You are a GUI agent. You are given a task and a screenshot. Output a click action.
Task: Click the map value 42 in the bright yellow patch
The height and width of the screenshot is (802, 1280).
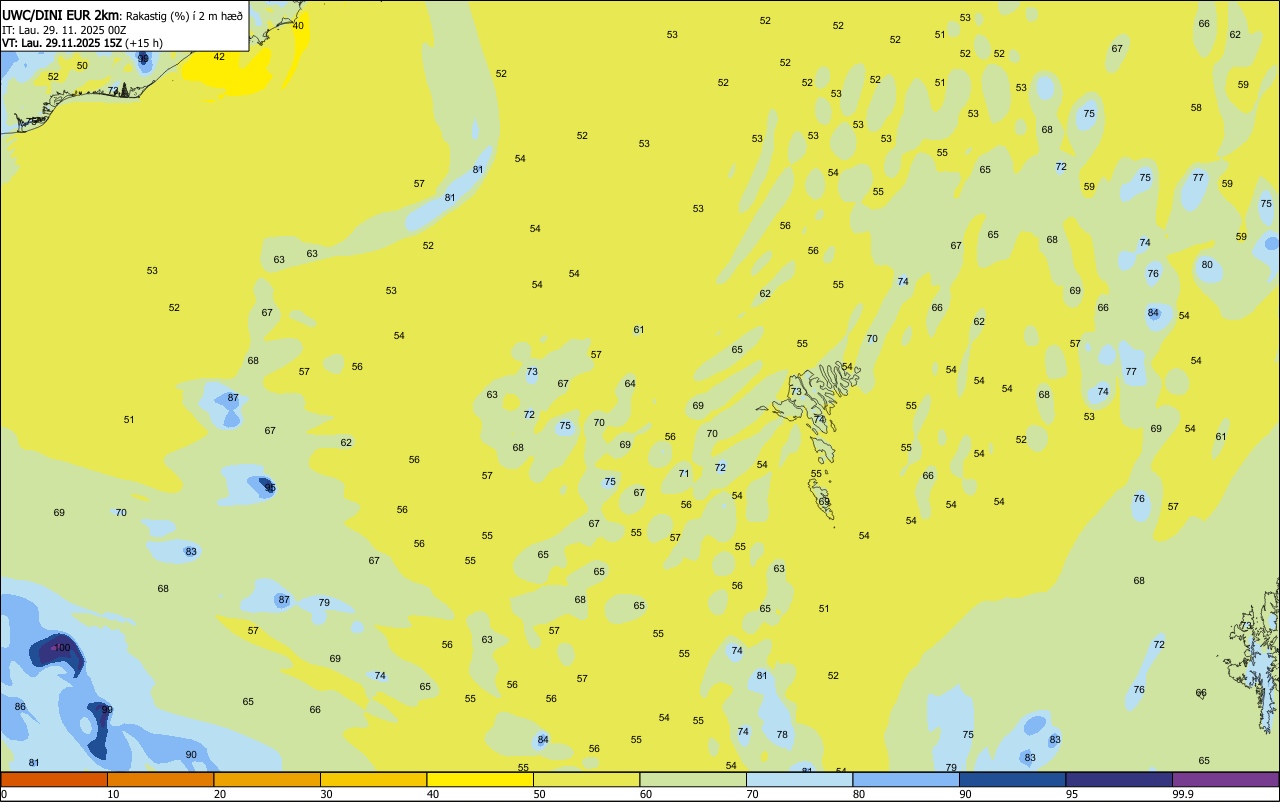[219, 57]
